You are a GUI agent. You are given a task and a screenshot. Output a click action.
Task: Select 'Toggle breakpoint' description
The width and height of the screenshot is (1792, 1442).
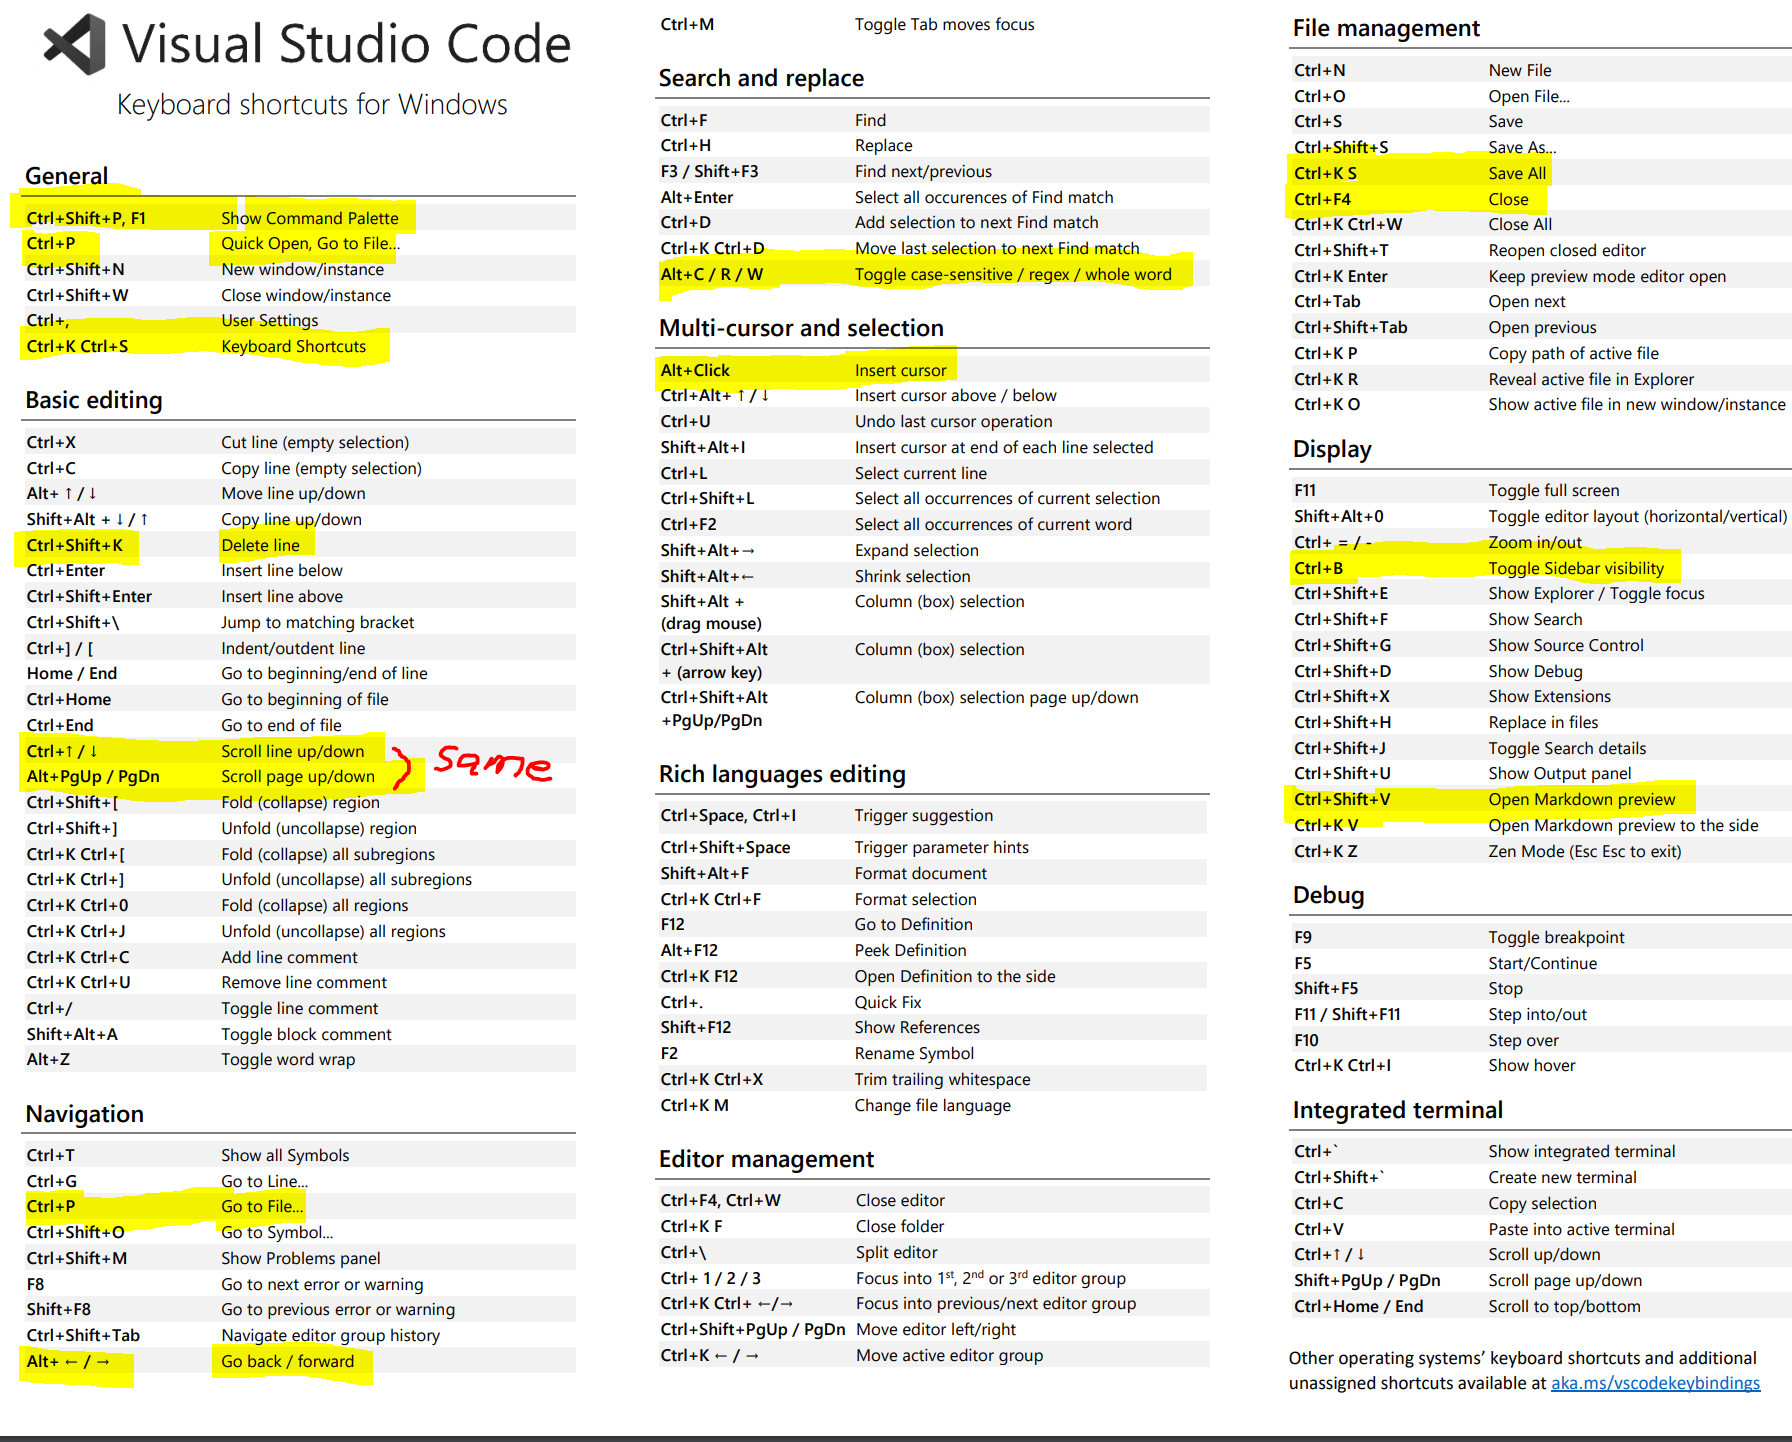tap(1556, 937)
